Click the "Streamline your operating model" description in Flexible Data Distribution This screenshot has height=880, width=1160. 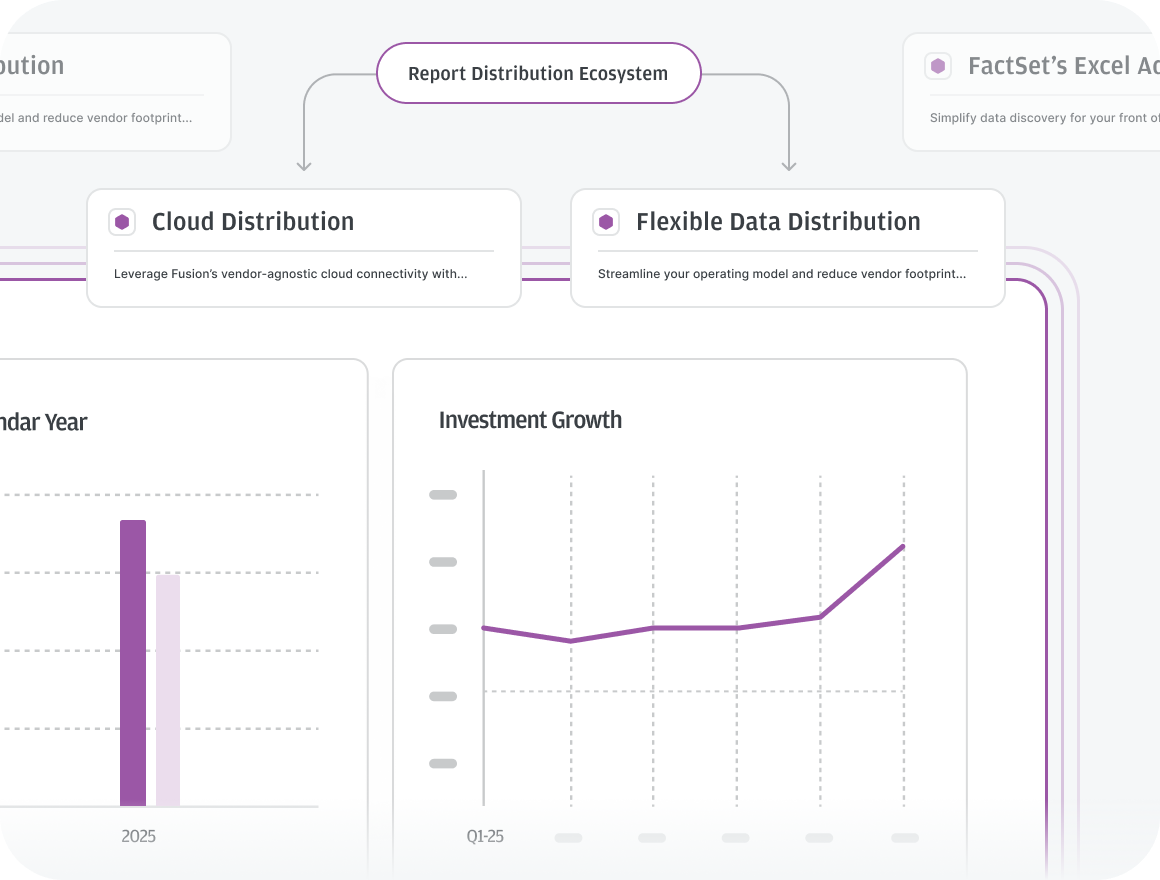tap(782, 274)
